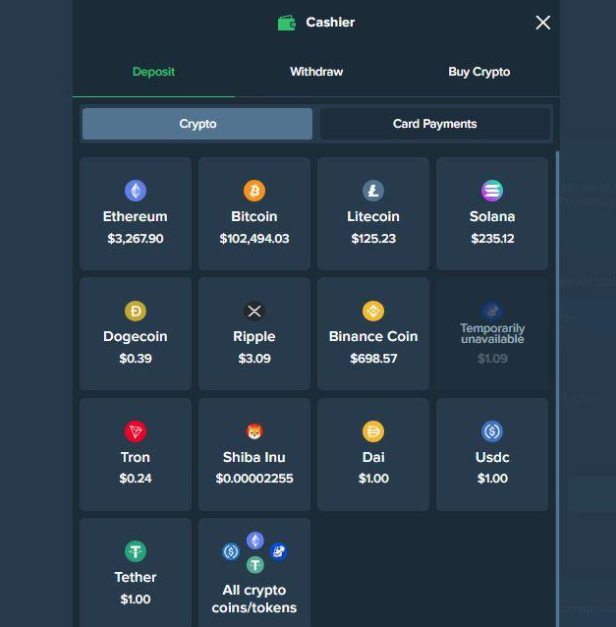Choose the Usdc coin icon
616x627 pixels.
[492, 431]
